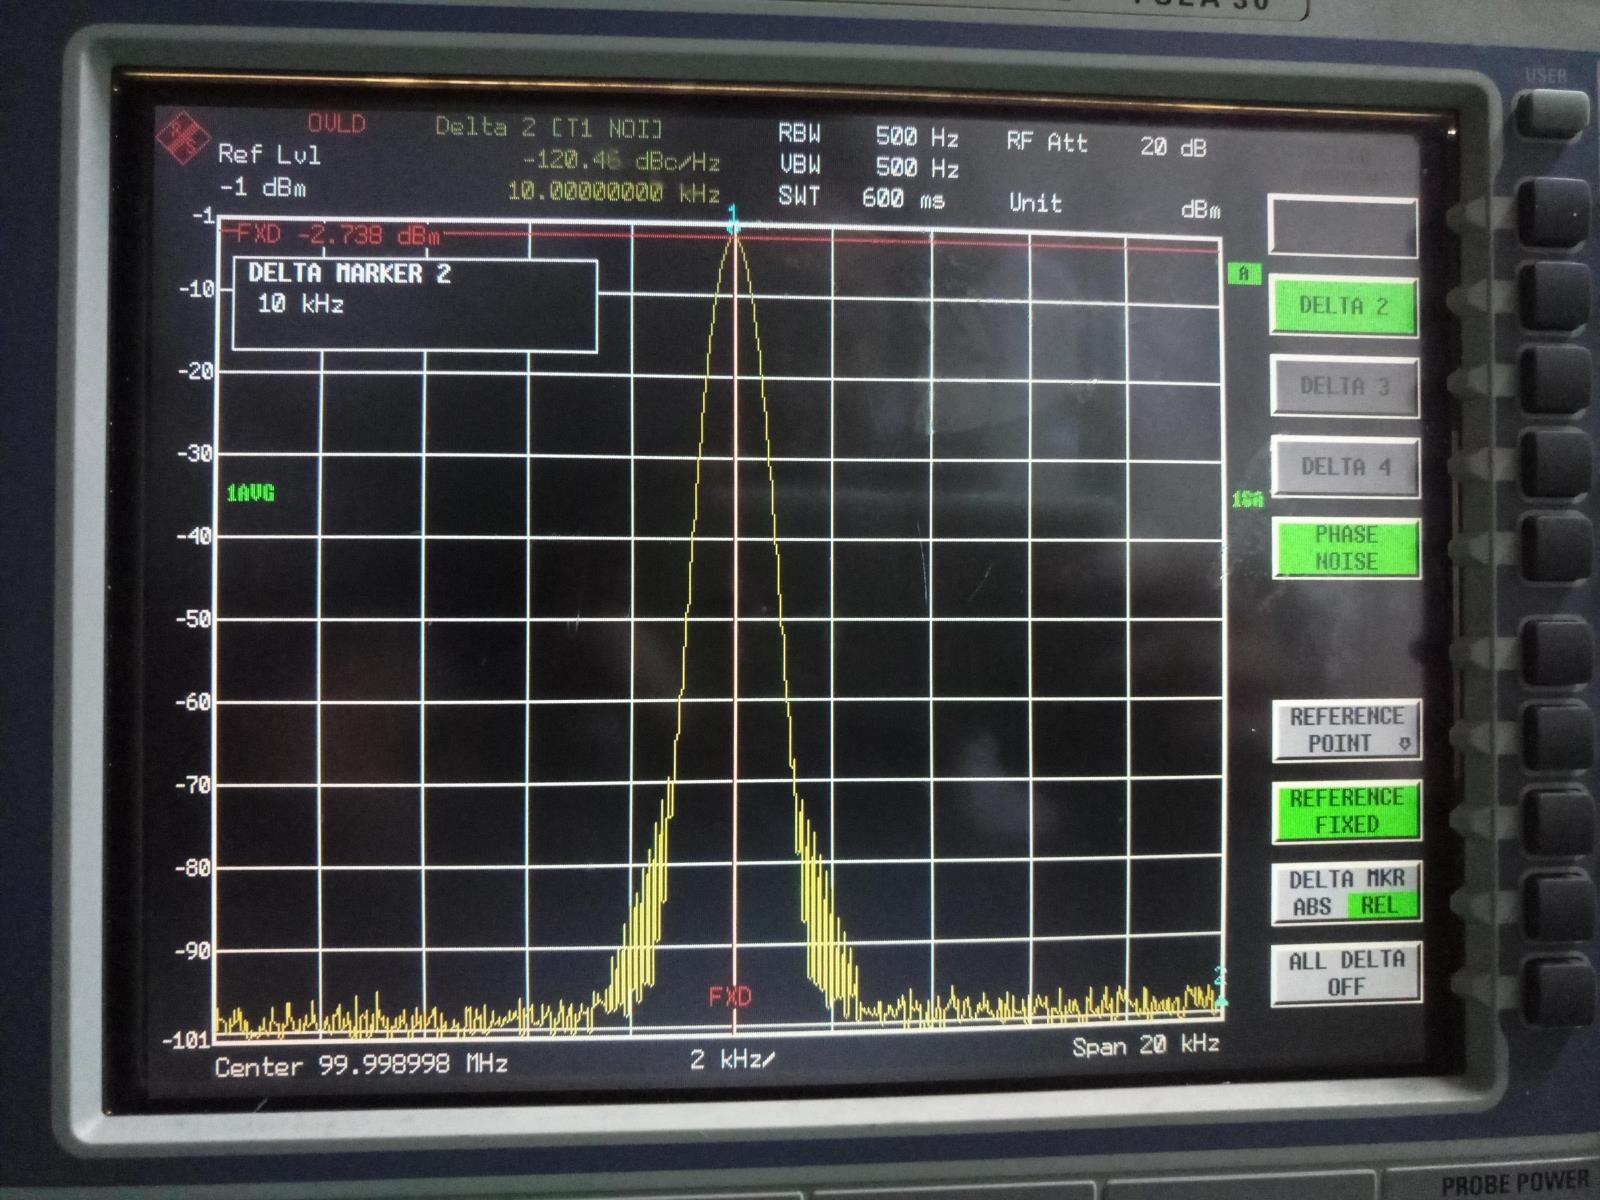Image resolution: width=1600 pixels, height=1200 pixels.
Task: Click the 1SA trace status label
Action: [x=1247, y=498]
